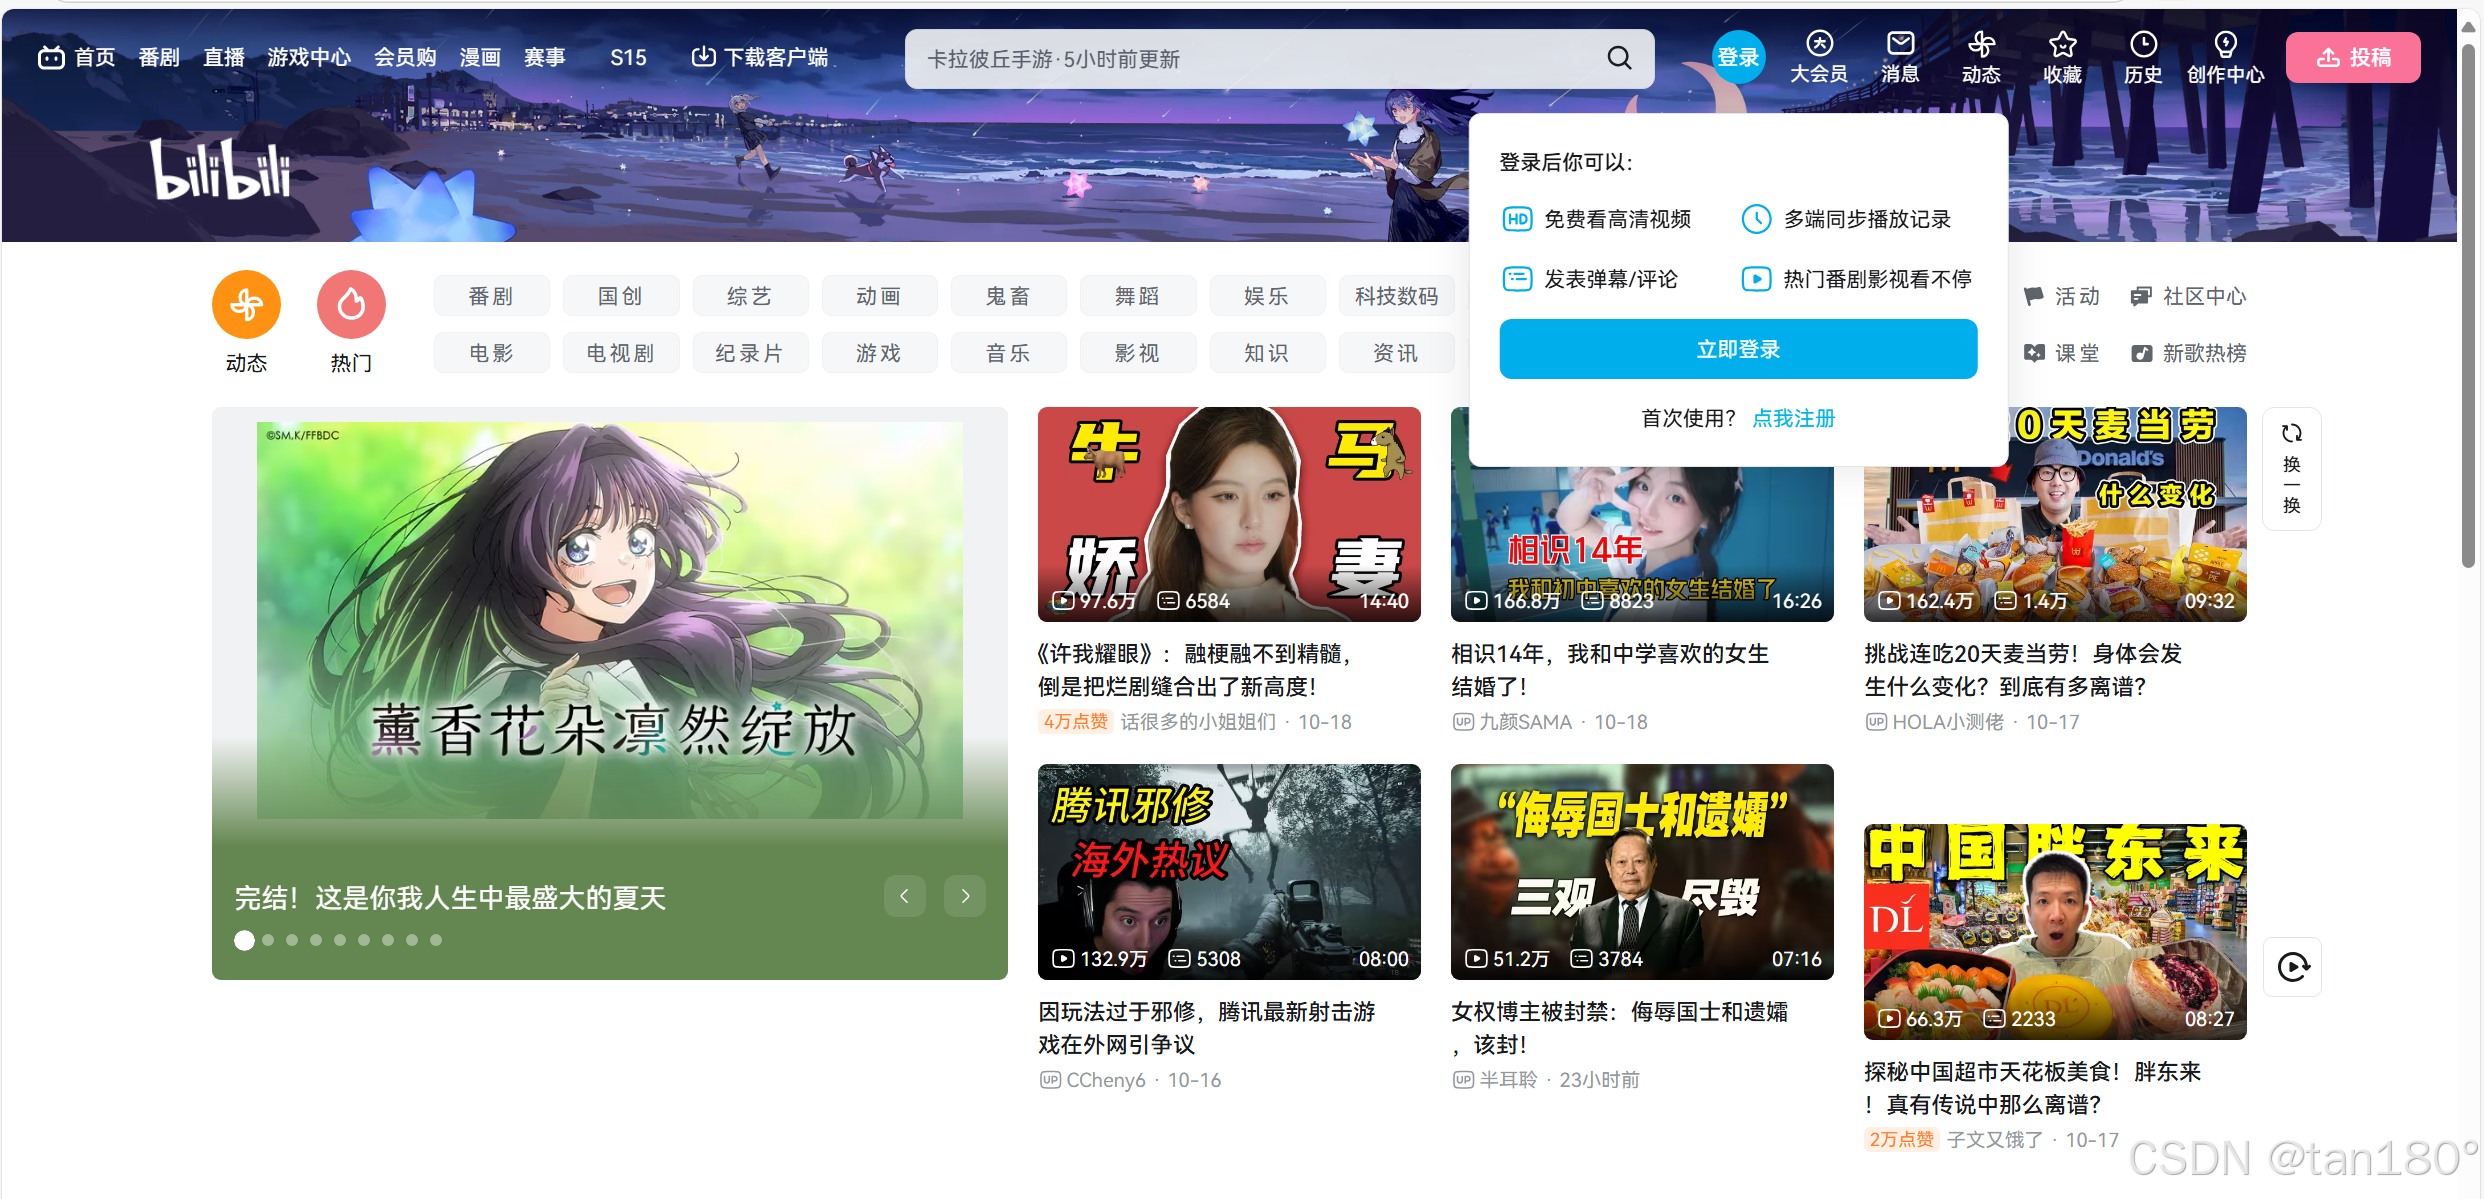This screenshot has height=1199, width=2484.
Task: Click the orange 动态 channel icon
Action: pyautogui.click(x=246, y=305)
